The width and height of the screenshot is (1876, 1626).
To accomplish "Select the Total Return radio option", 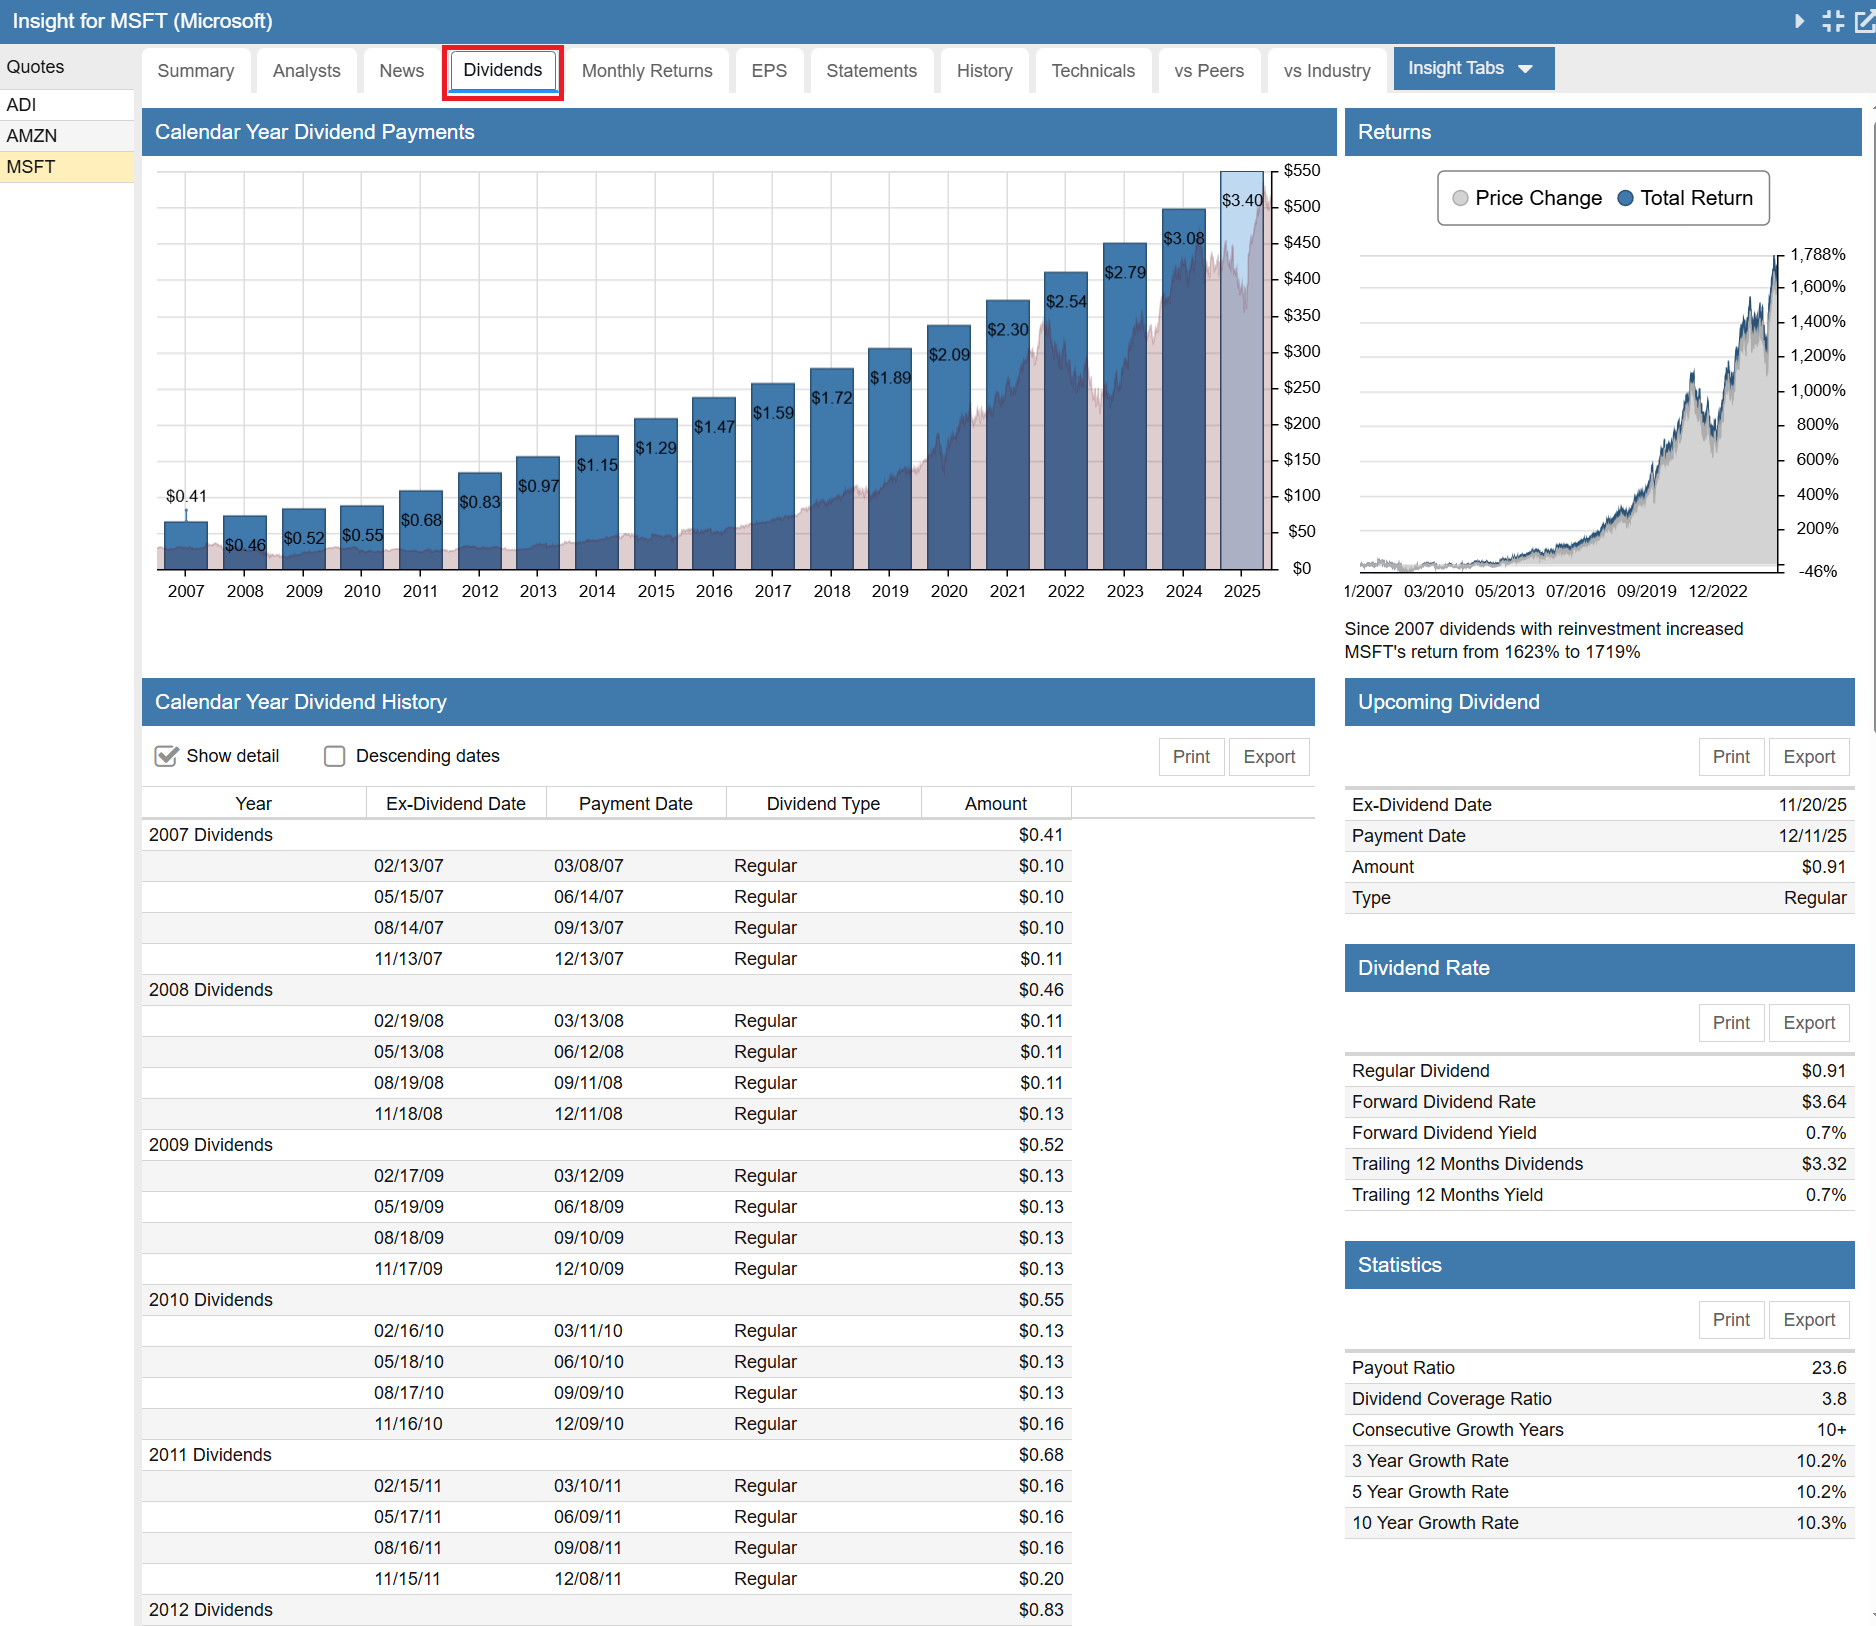I will tap(1626, 198).
